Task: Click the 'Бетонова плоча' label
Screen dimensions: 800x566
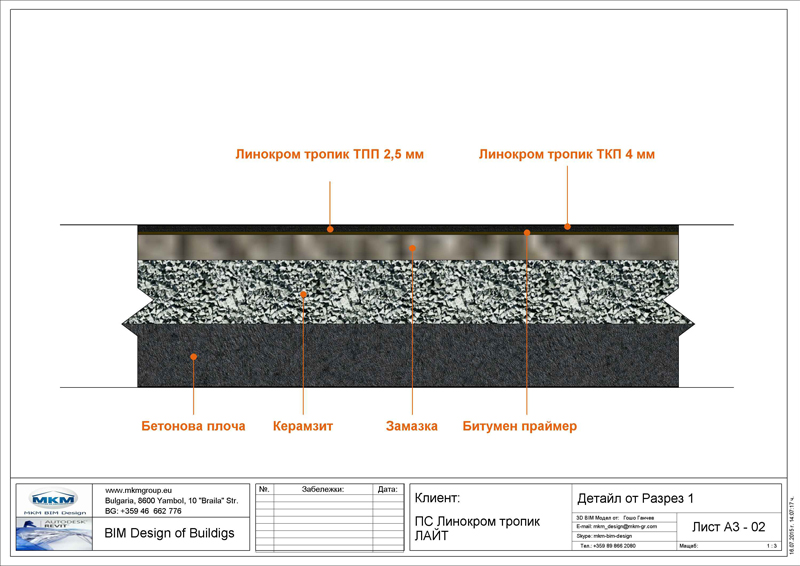Action: [x=193, y=426]
